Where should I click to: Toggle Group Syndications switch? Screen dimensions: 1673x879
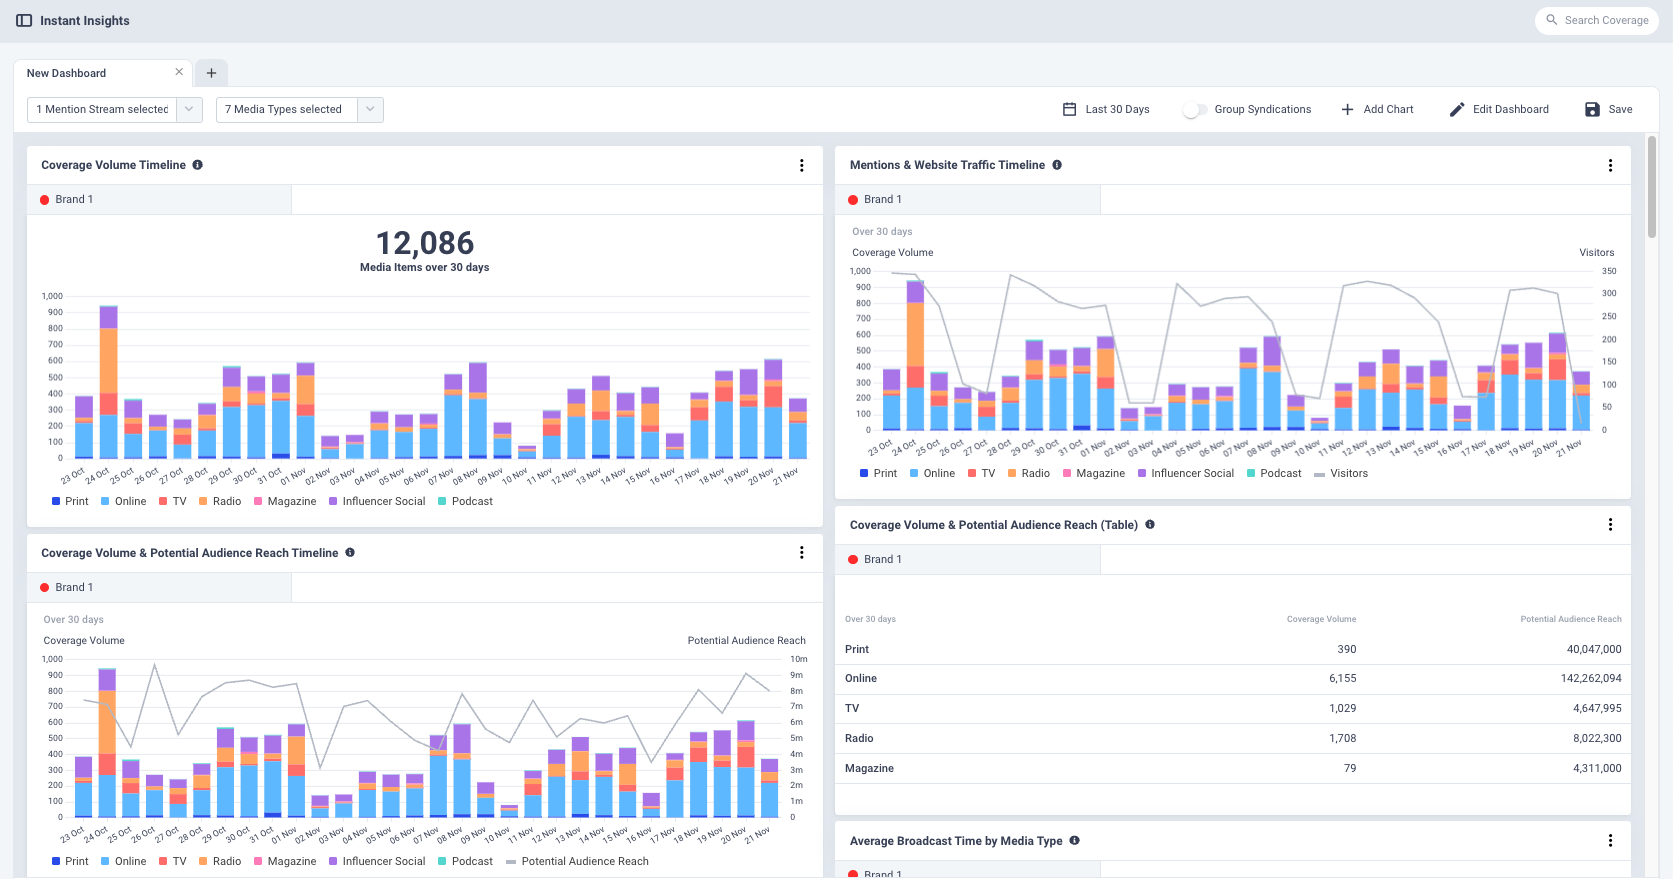1194,109
